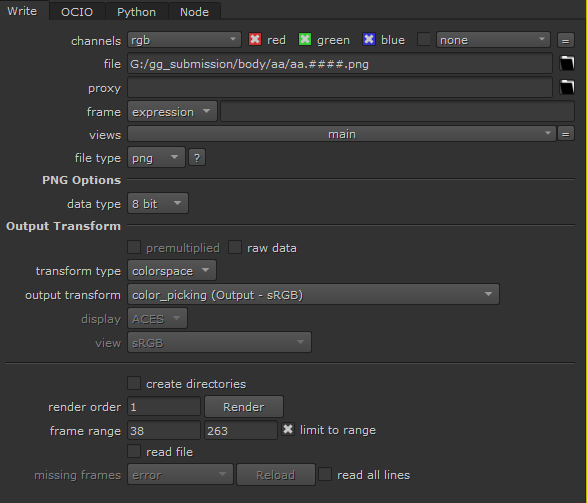Enable create directories checkbox

(134, 383)
